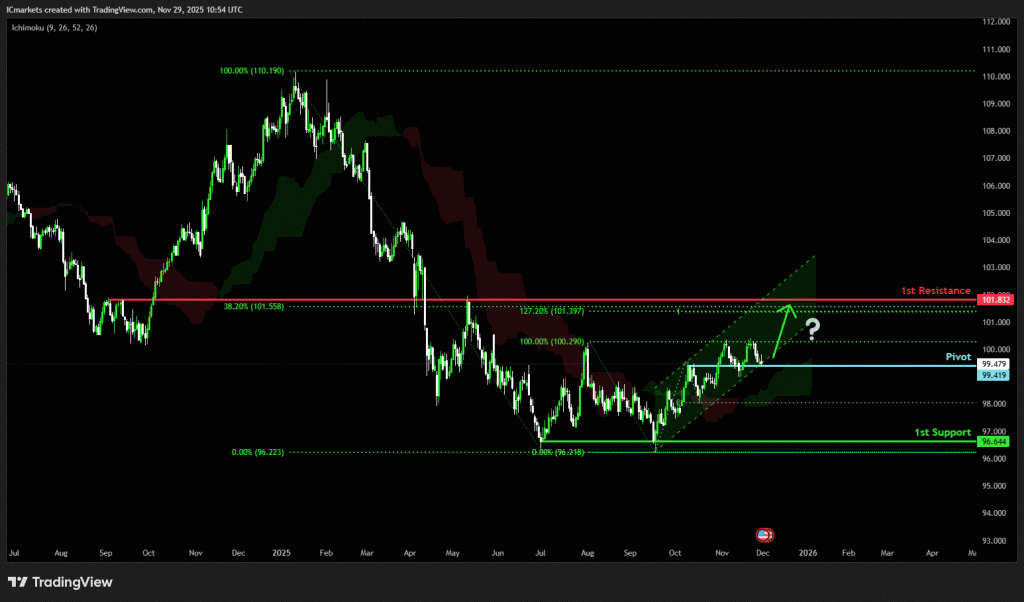The height and width of the screenshot is (602, 1024).
Task: Click the TradingView logo
Action: (x=60, y=582)
